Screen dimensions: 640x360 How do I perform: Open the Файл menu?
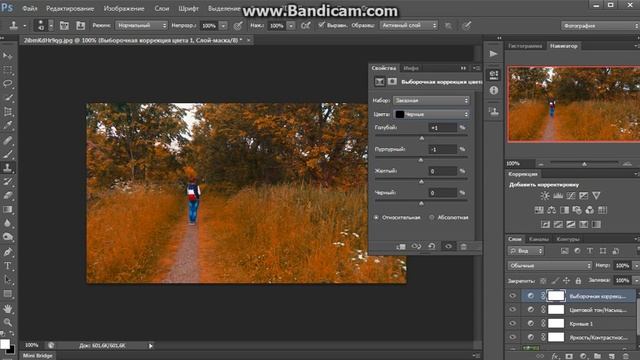pos(30,8)
